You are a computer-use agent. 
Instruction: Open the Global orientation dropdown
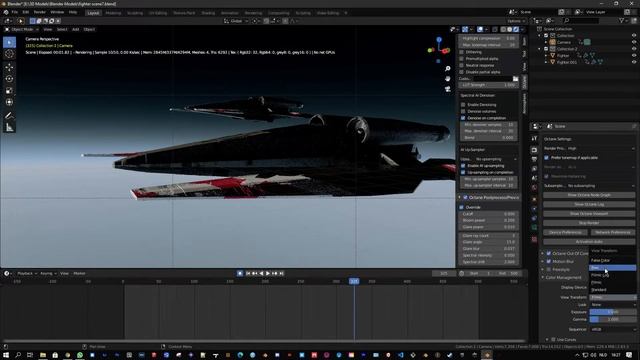point(236,21)
